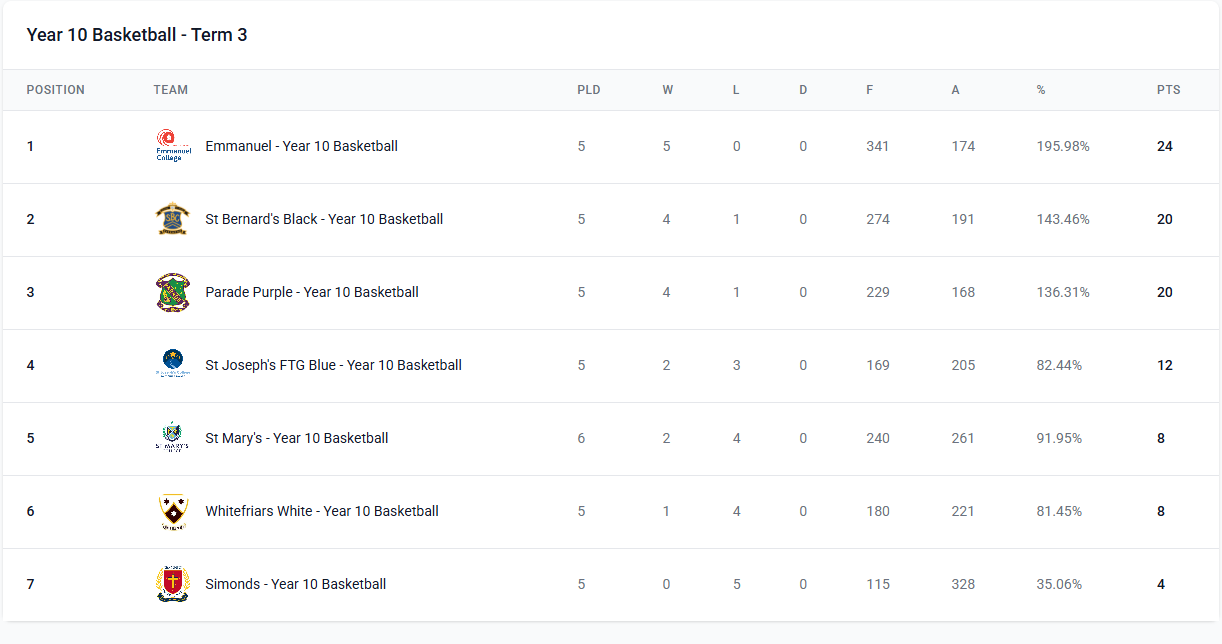Screen dimensions: 1222x644
Task: Click the St Bernard's Black crest icon
Action: tap(172, 219)
